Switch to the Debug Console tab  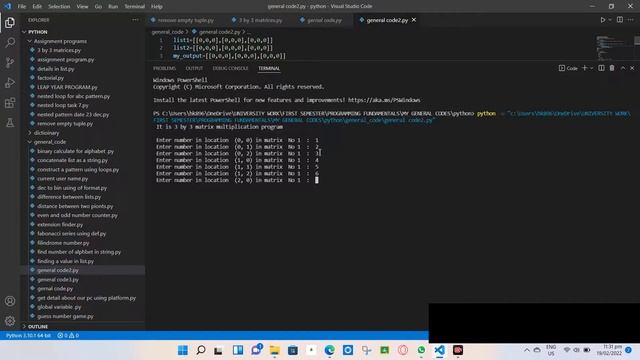[230, 68]
